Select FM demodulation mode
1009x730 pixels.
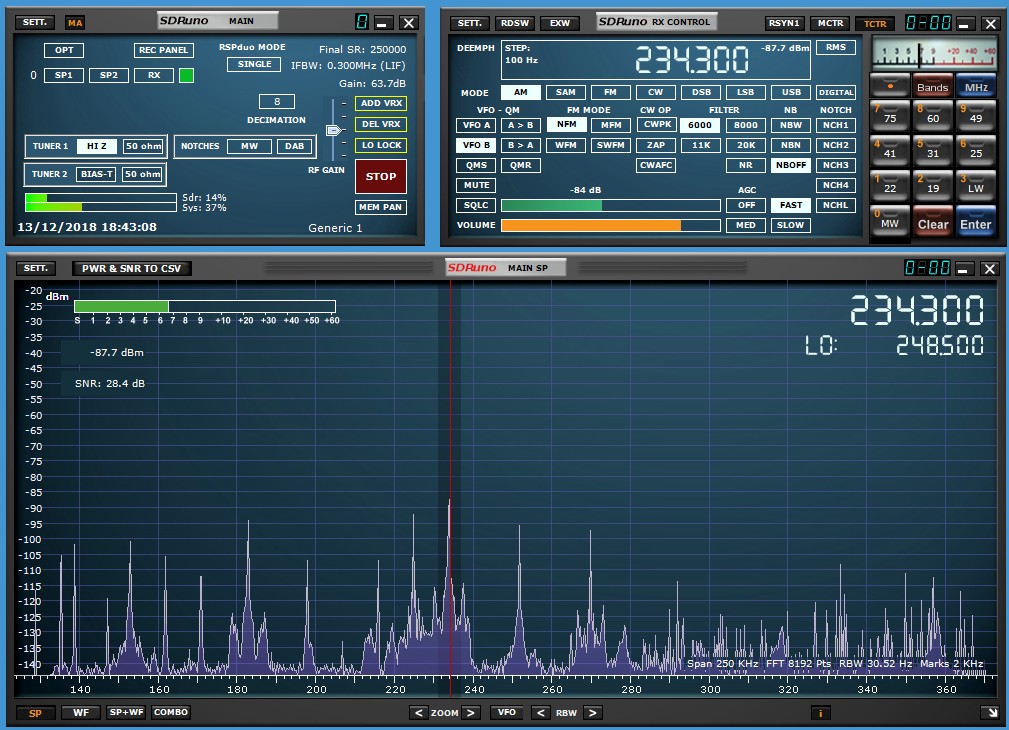click(x=610, y=92)
